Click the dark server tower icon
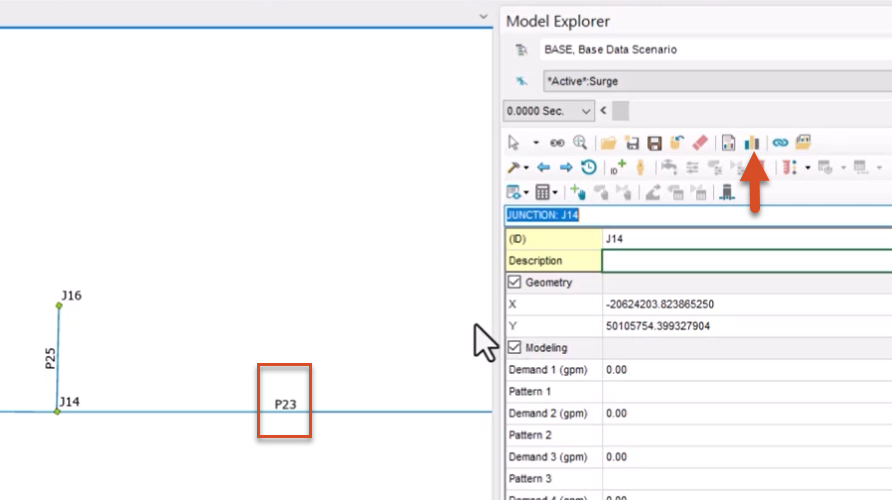The image size is (892, 500). tap(727, 192)
